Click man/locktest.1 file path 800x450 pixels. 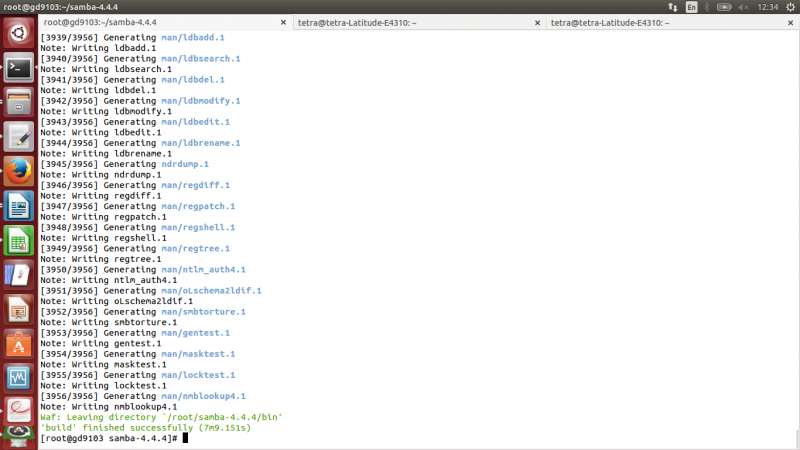point(198,375)
